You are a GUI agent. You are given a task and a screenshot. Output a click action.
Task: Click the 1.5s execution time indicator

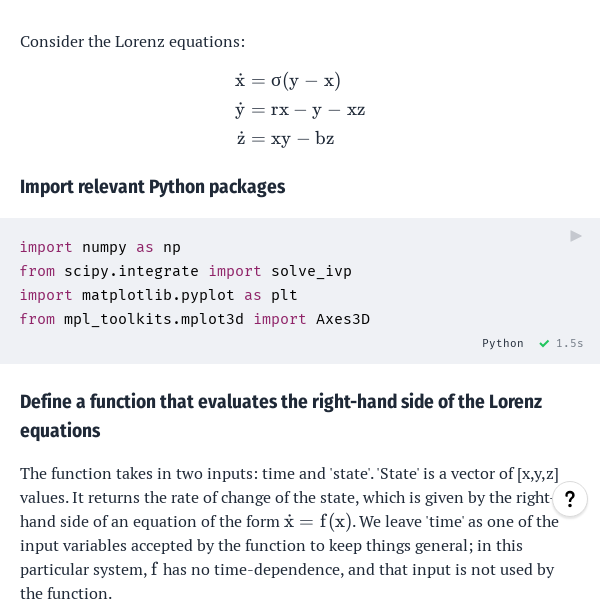coord(570,344)
